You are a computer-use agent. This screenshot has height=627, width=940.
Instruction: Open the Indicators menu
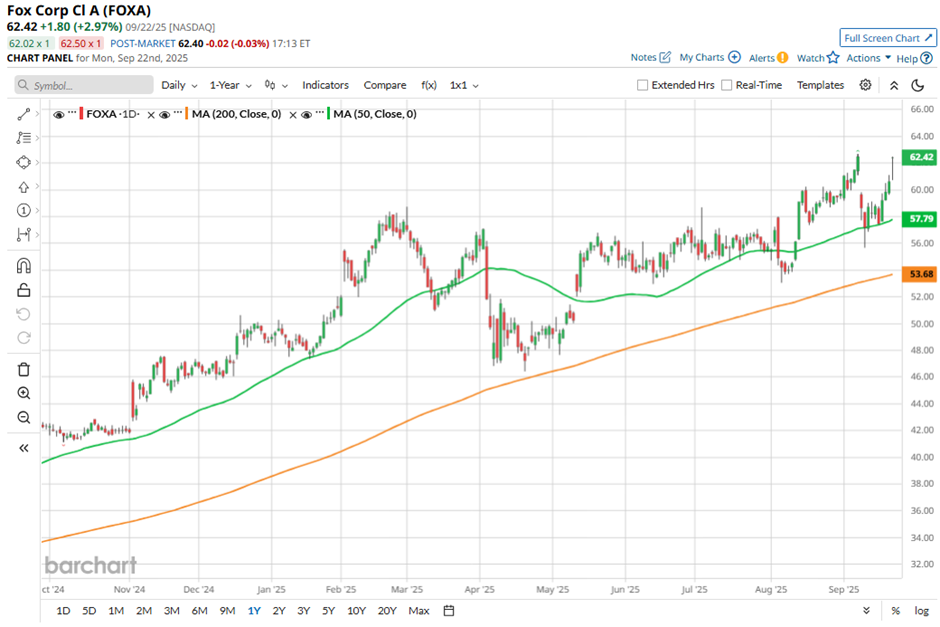pyautogui.click(x=325, y=86)
